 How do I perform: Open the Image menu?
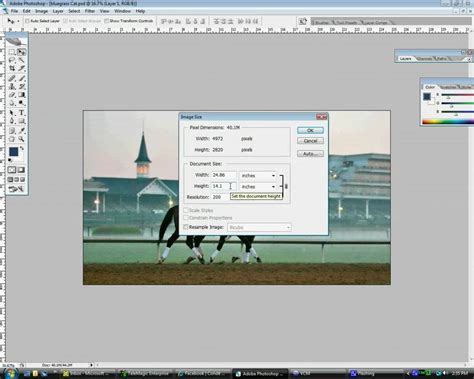(x=41, y=11)
